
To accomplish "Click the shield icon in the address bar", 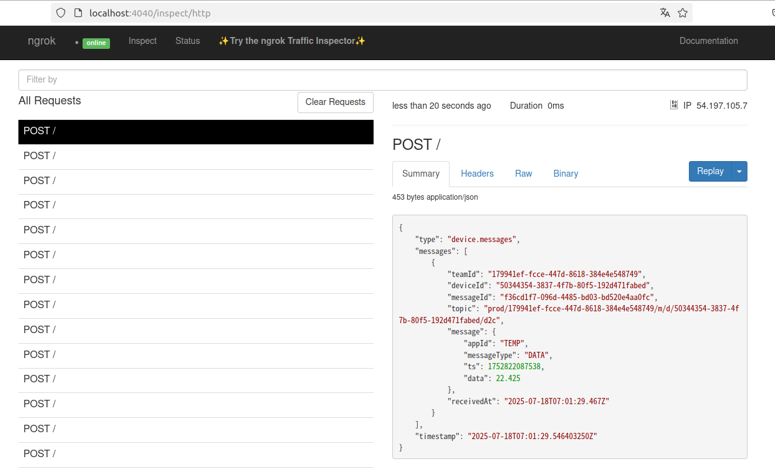I will pyautogui.click(x=60, y=13).
